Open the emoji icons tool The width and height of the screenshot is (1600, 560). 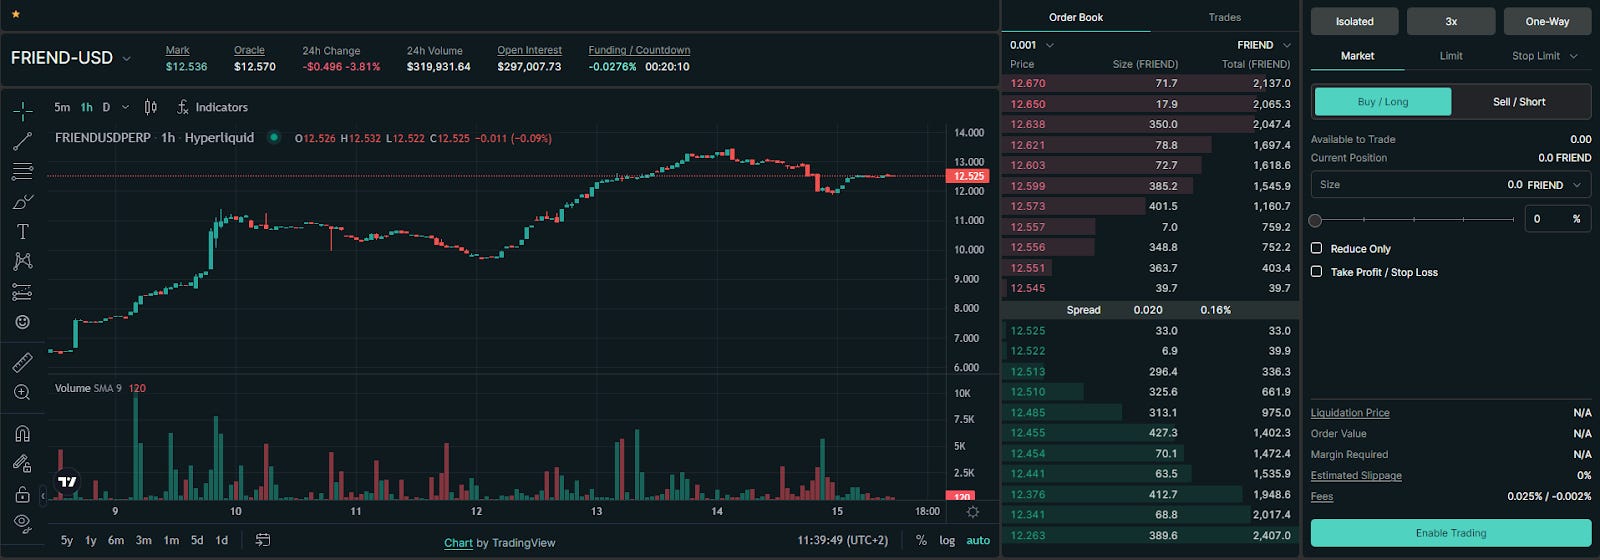22,322
